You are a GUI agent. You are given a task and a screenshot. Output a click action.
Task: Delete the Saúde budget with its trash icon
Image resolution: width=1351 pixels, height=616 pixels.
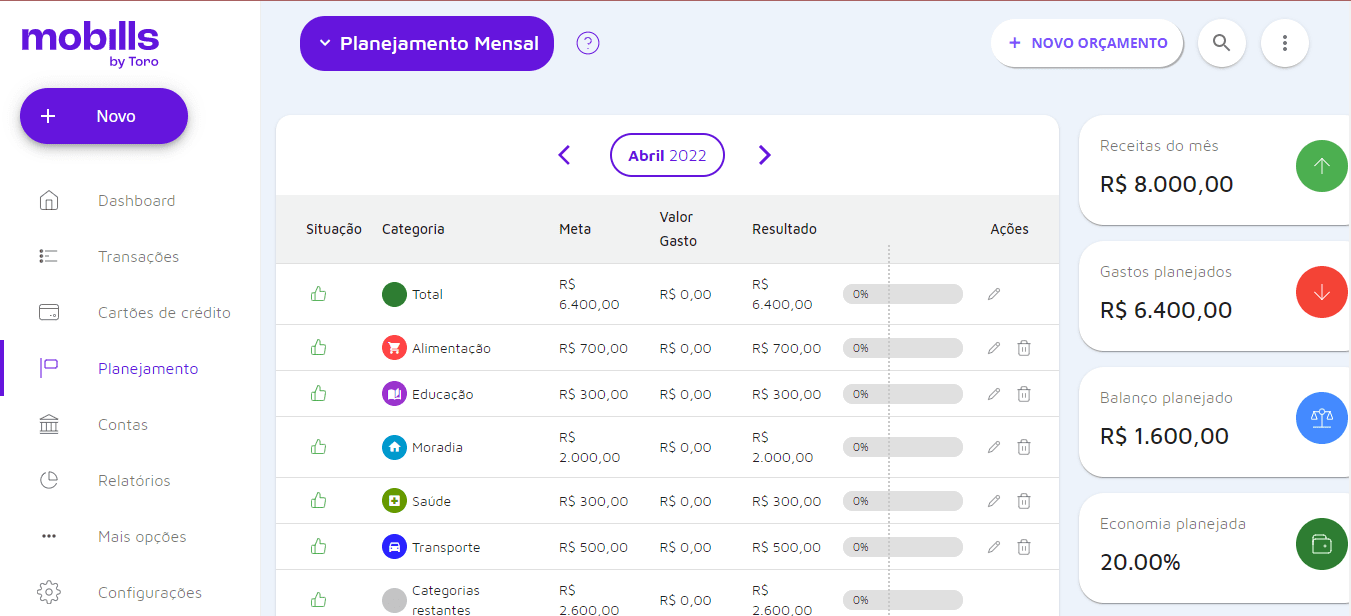(1023, 500)
